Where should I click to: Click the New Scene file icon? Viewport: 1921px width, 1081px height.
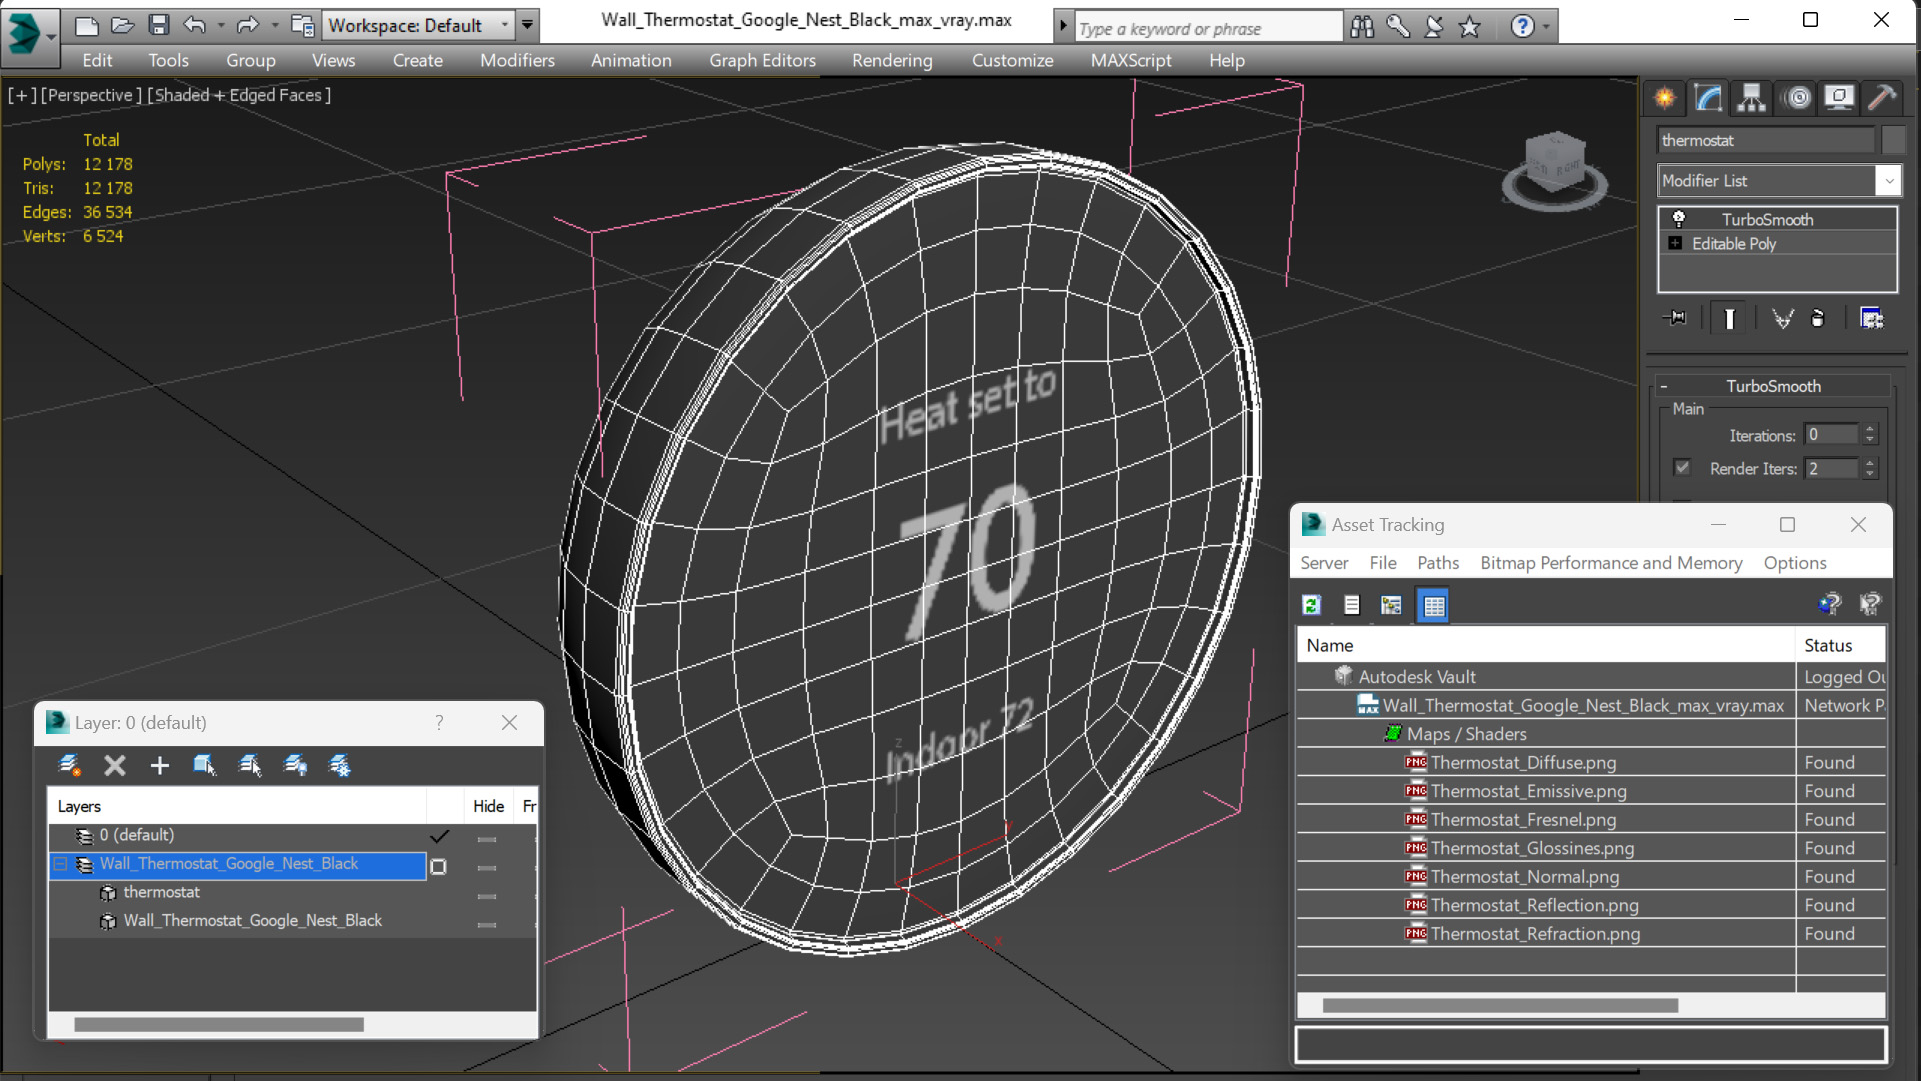tap(86, 25)
